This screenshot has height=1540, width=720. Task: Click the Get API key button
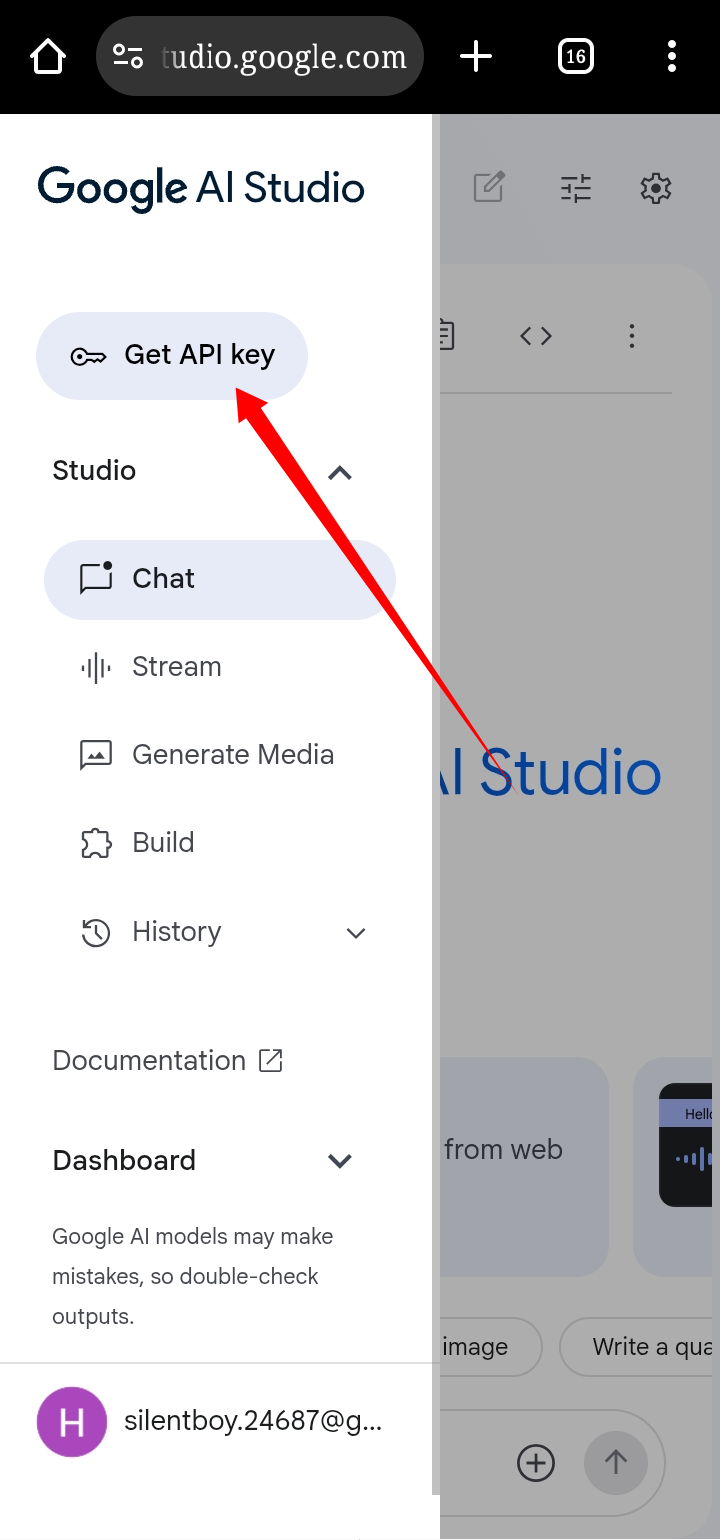172,356
